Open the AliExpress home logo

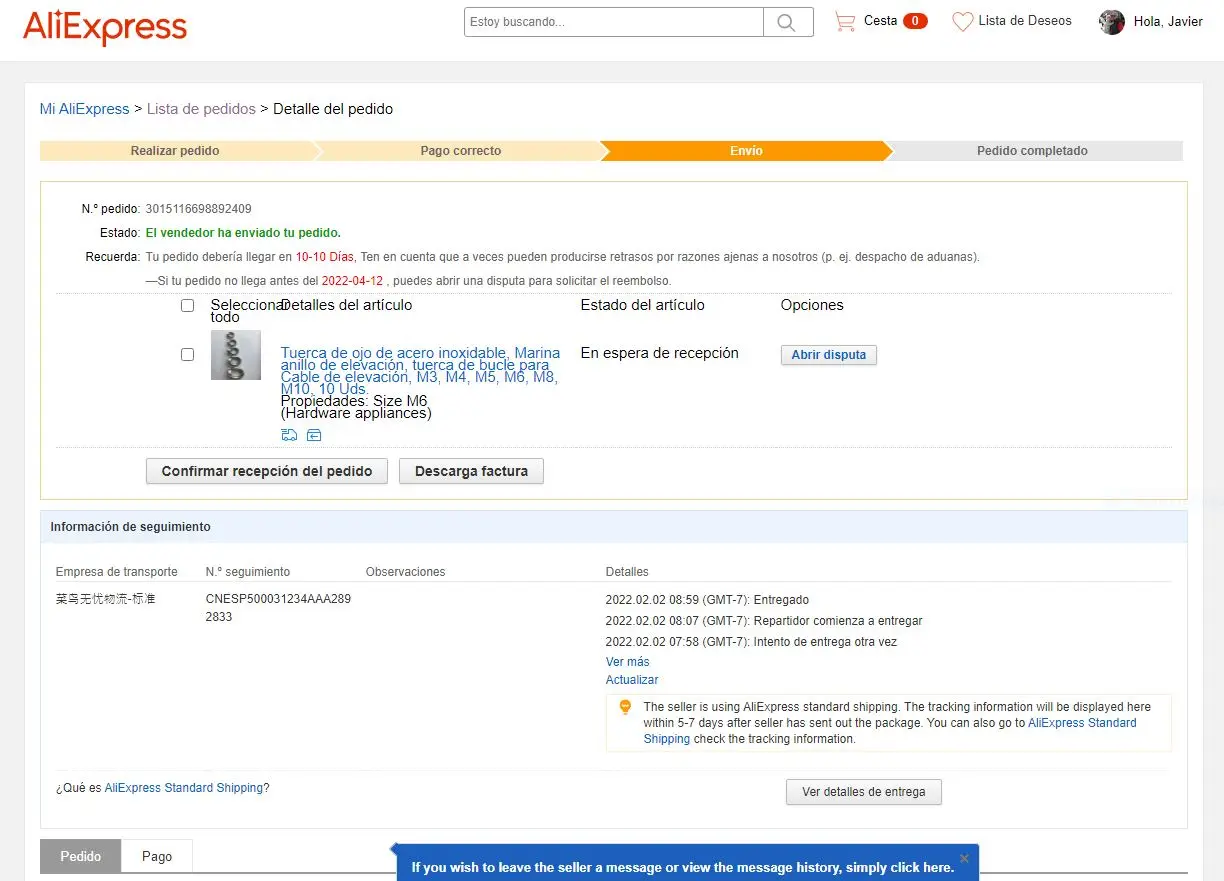[105, 28]
